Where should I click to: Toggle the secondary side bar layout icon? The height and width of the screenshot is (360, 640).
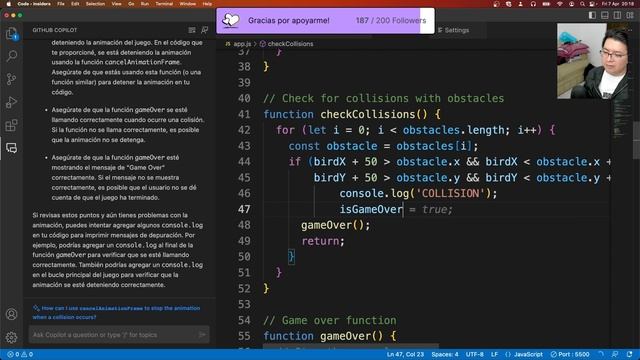pyautogui.click(x=618, y=15)
